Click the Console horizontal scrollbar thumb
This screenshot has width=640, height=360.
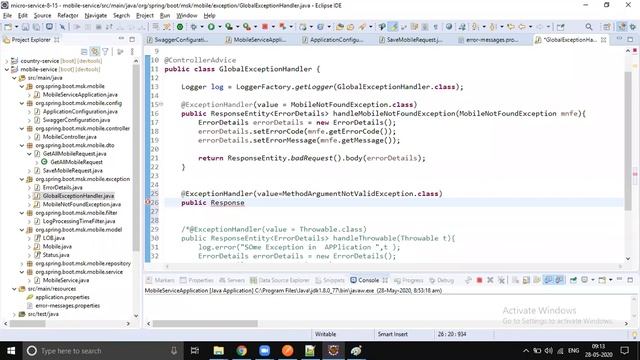point(205,324)
